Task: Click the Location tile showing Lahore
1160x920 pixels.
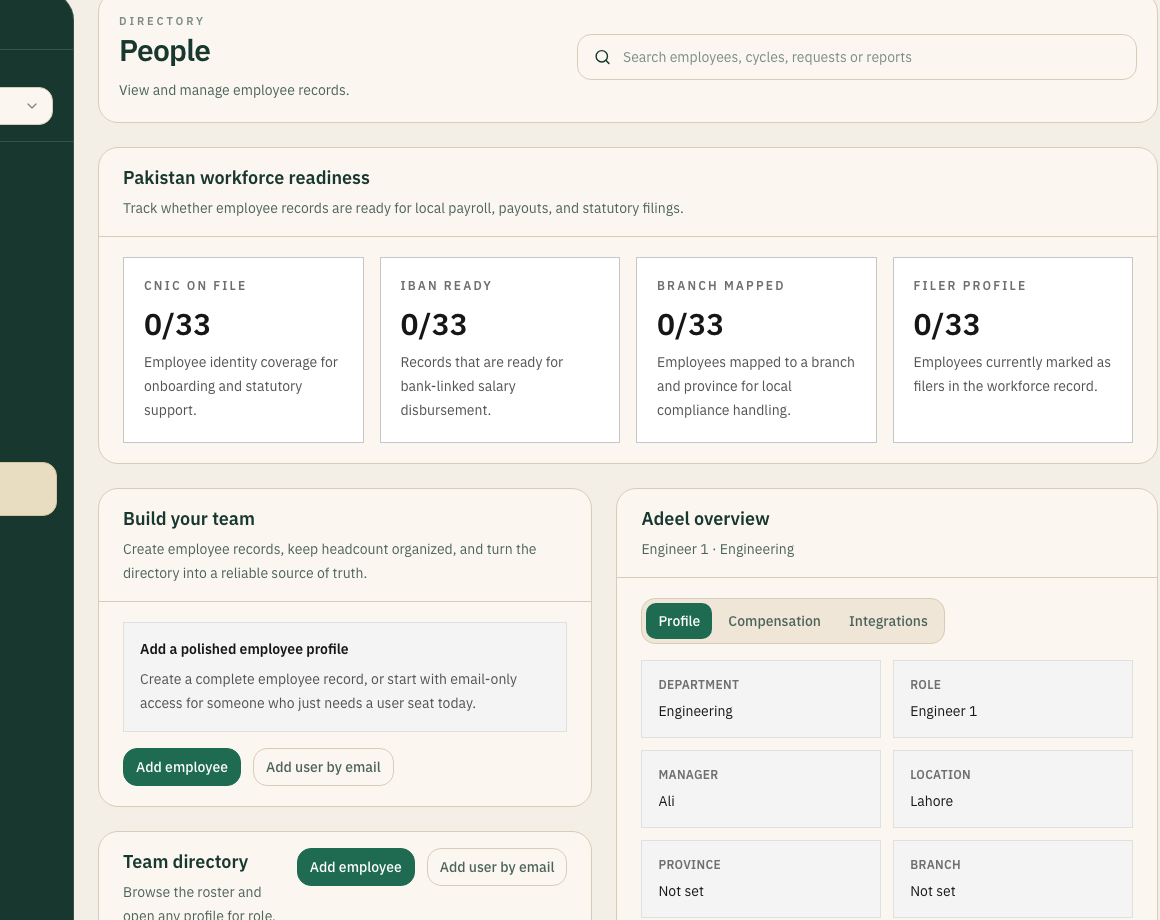Action: point(1013,788)
